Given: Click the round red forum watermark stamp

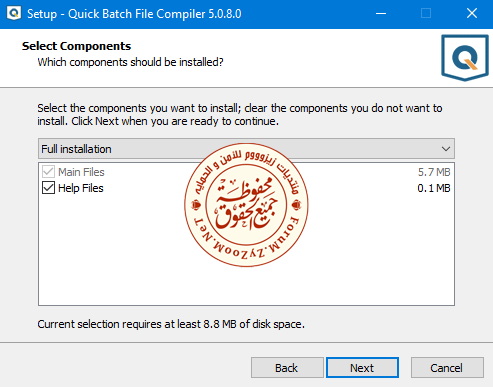Looking at the screenshot, I should coord(246,205).
